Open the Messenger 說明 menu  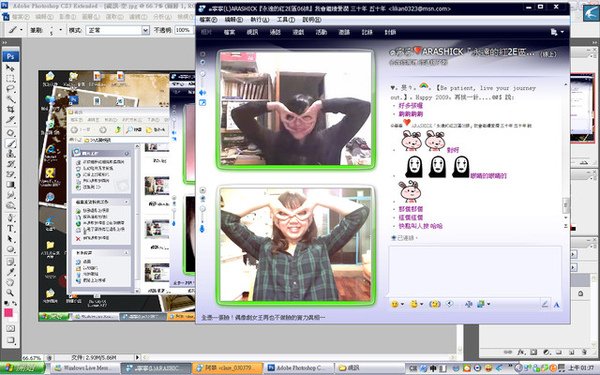pyautogui.click(x=311, y=20)
